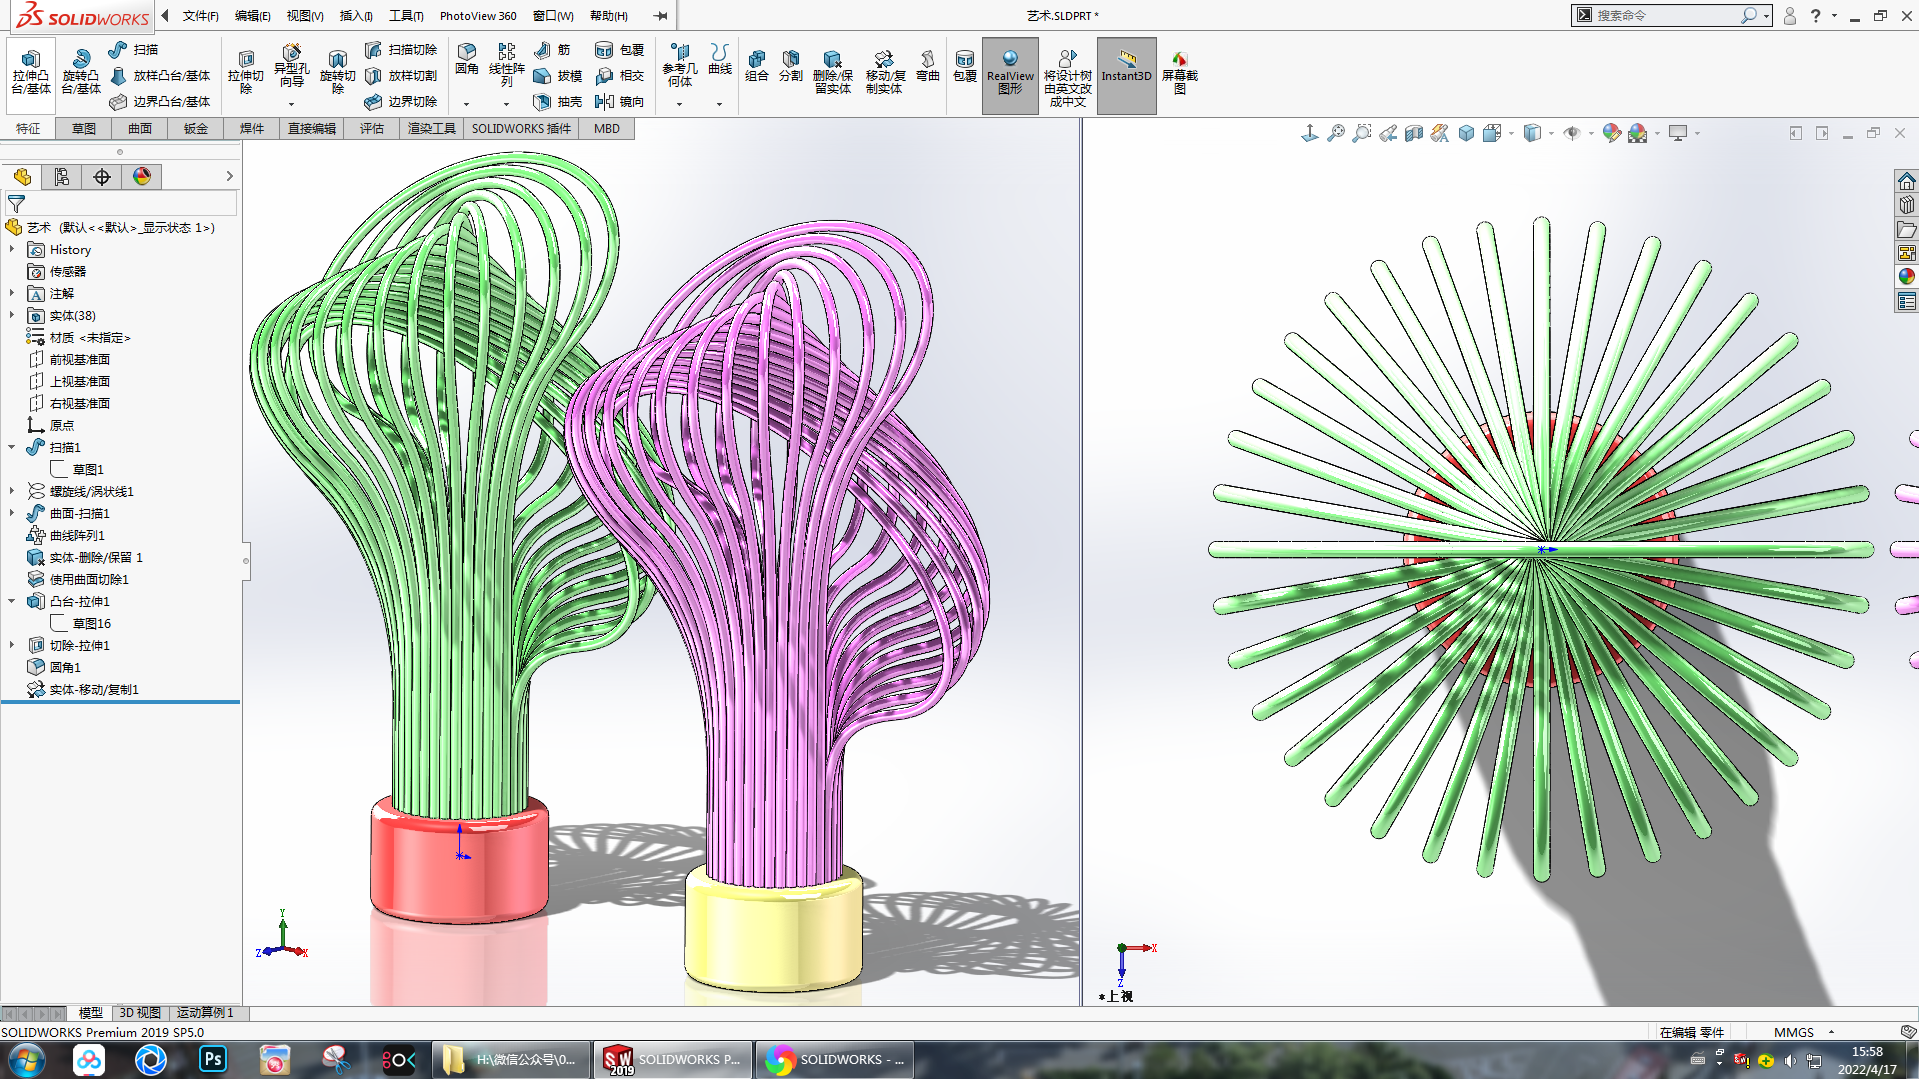Select the 放样切割 lofted cut tool
1919x1079 pixels.
pos(400,75)
